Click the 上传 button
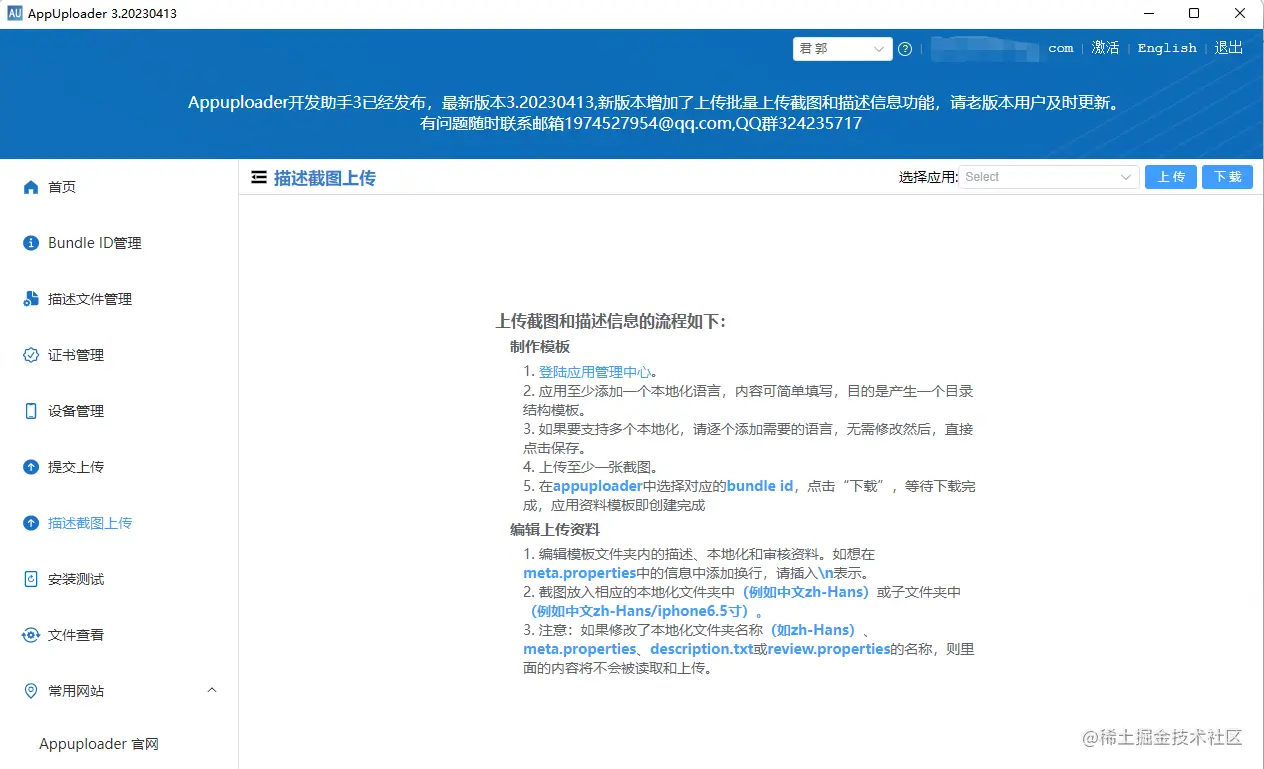This screenshot has height=769, width=1264. (1171, 177)
